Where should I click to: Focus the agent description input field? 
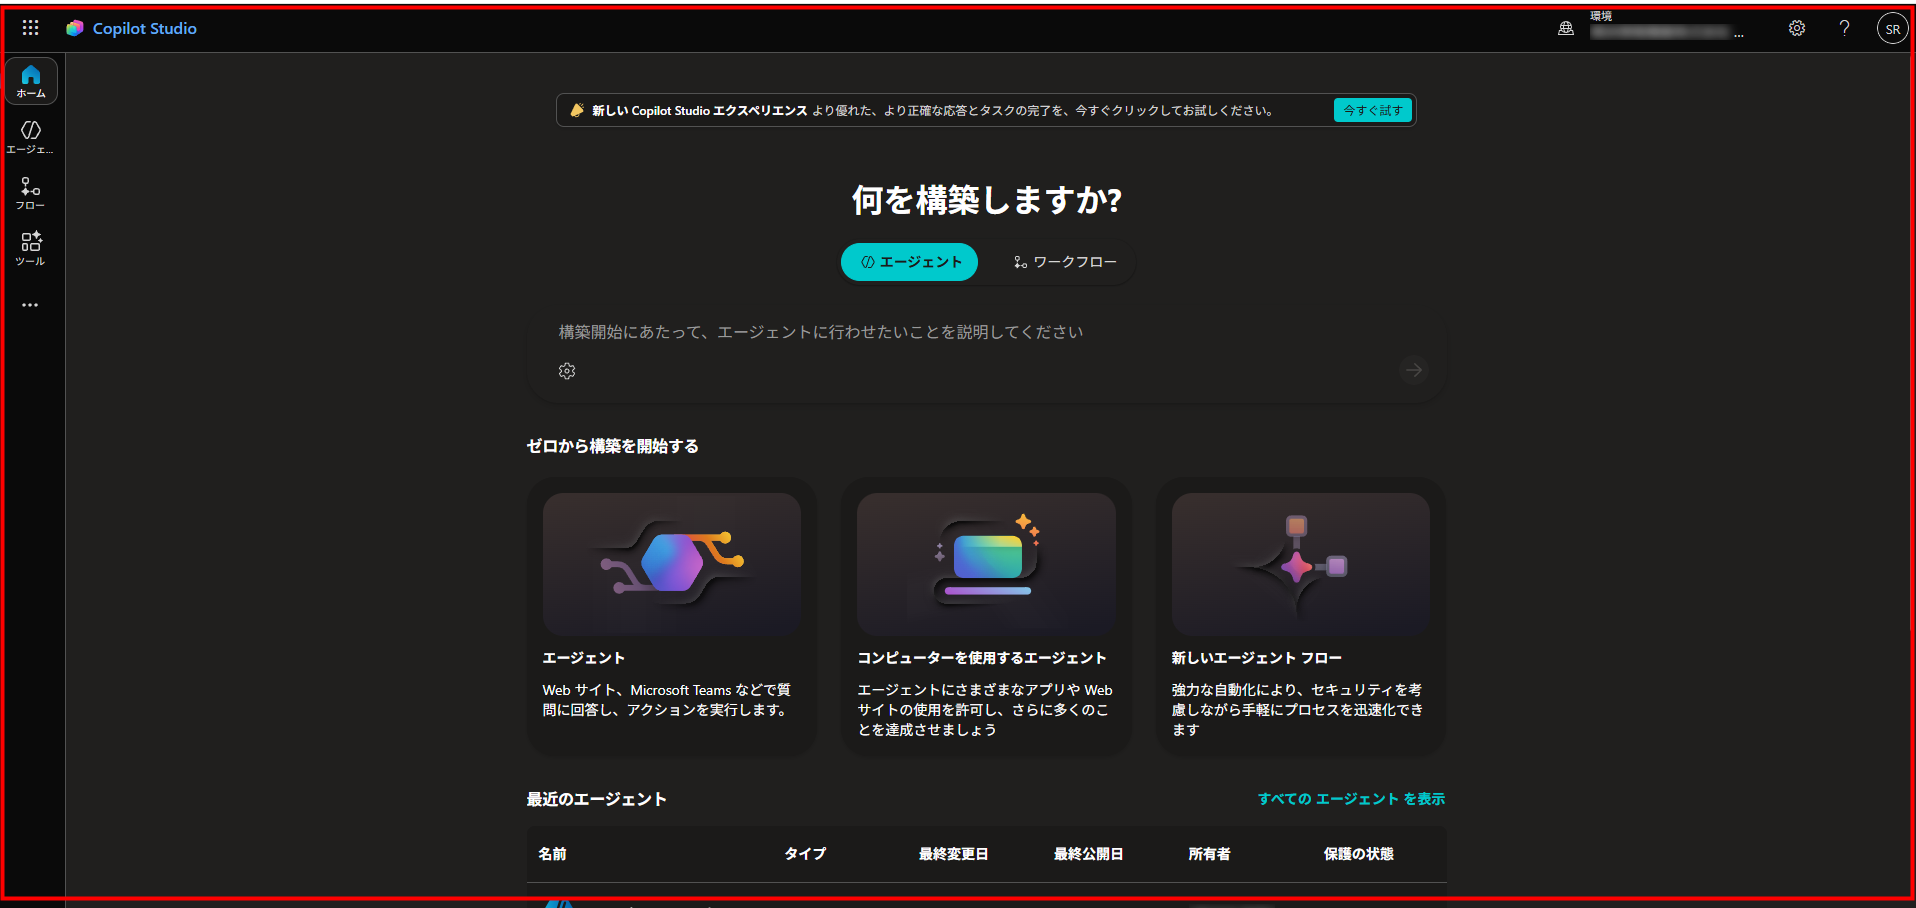(986, 332)
